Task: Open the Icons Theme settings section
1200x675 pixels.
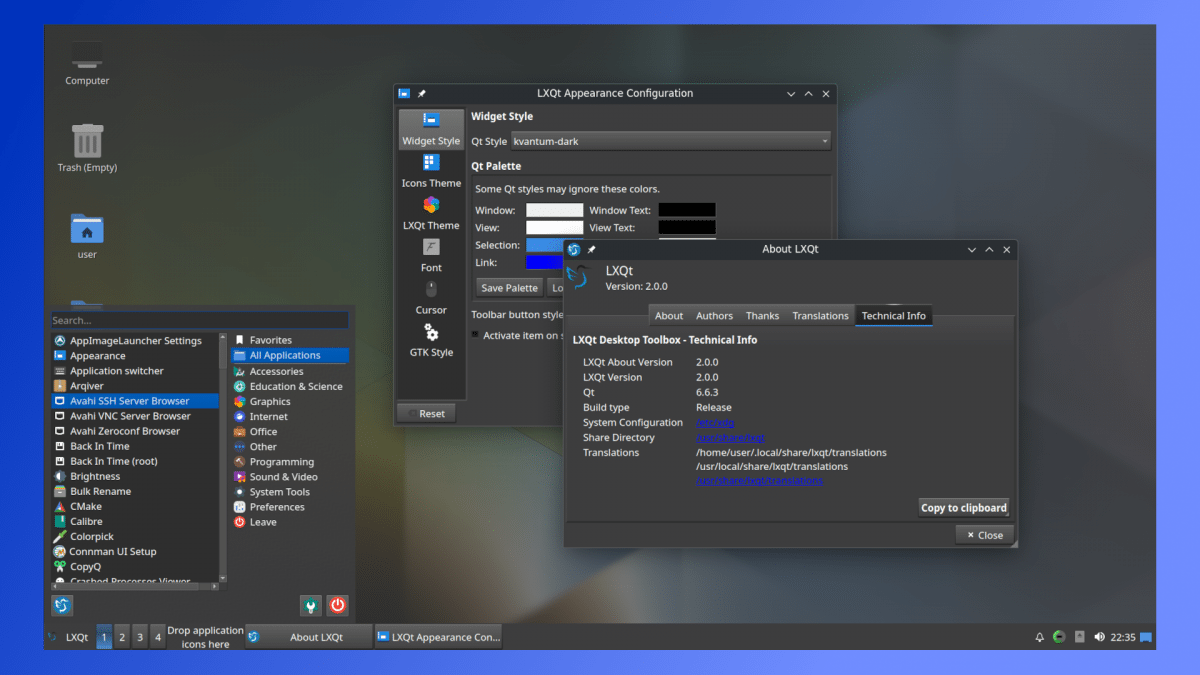Action: (431, 171)
